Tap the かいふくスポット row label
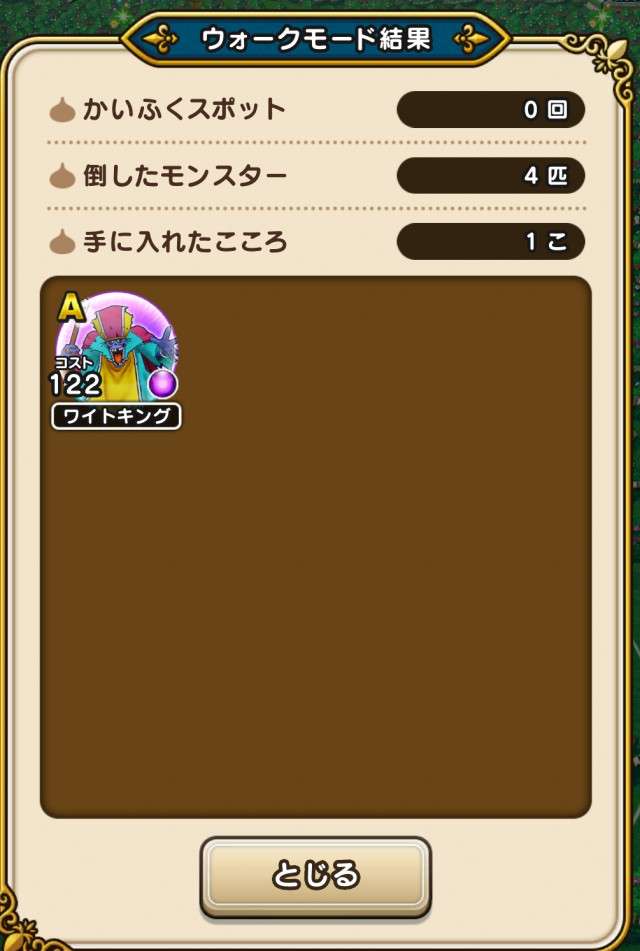Image resolution: width=640 pixels, height=951 pixels. tap(184, 110)
